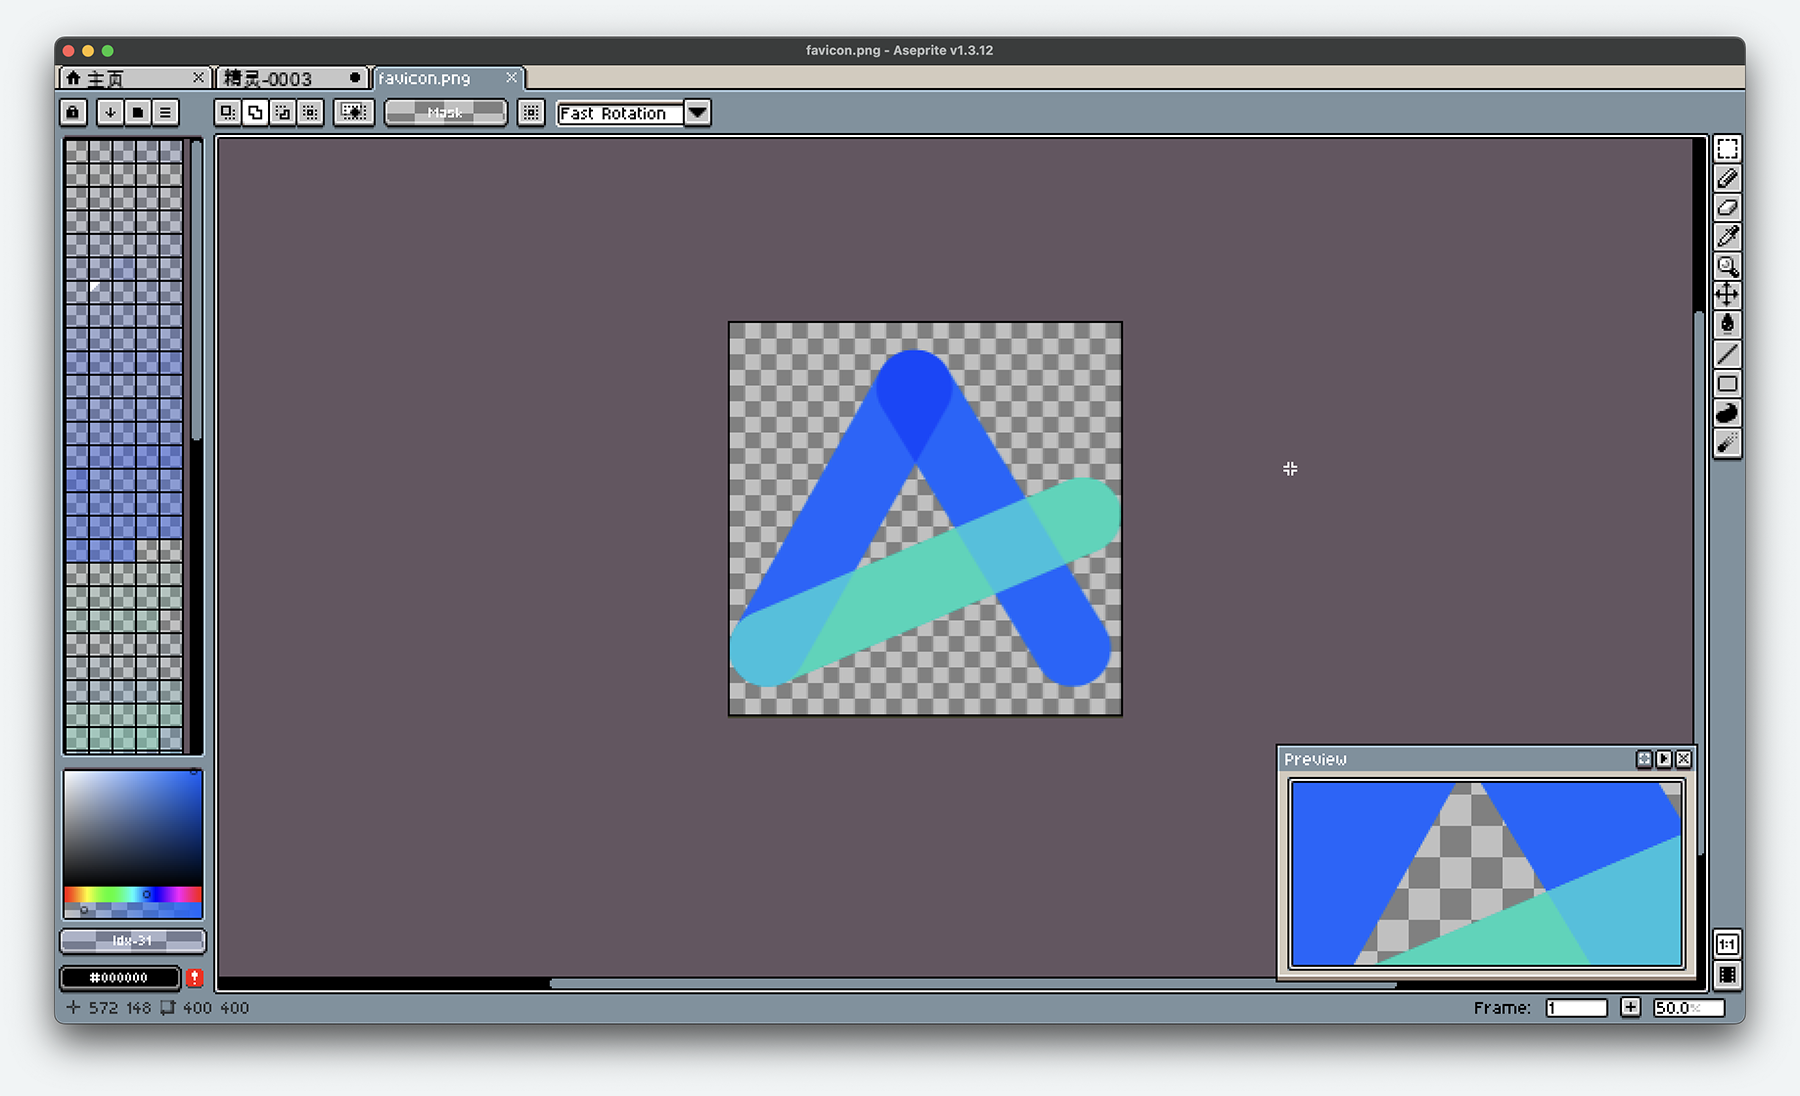Viewport: 1800px width, 1096px height.
Task: Select the Line tool
Action: click(x=1727, y=354)
